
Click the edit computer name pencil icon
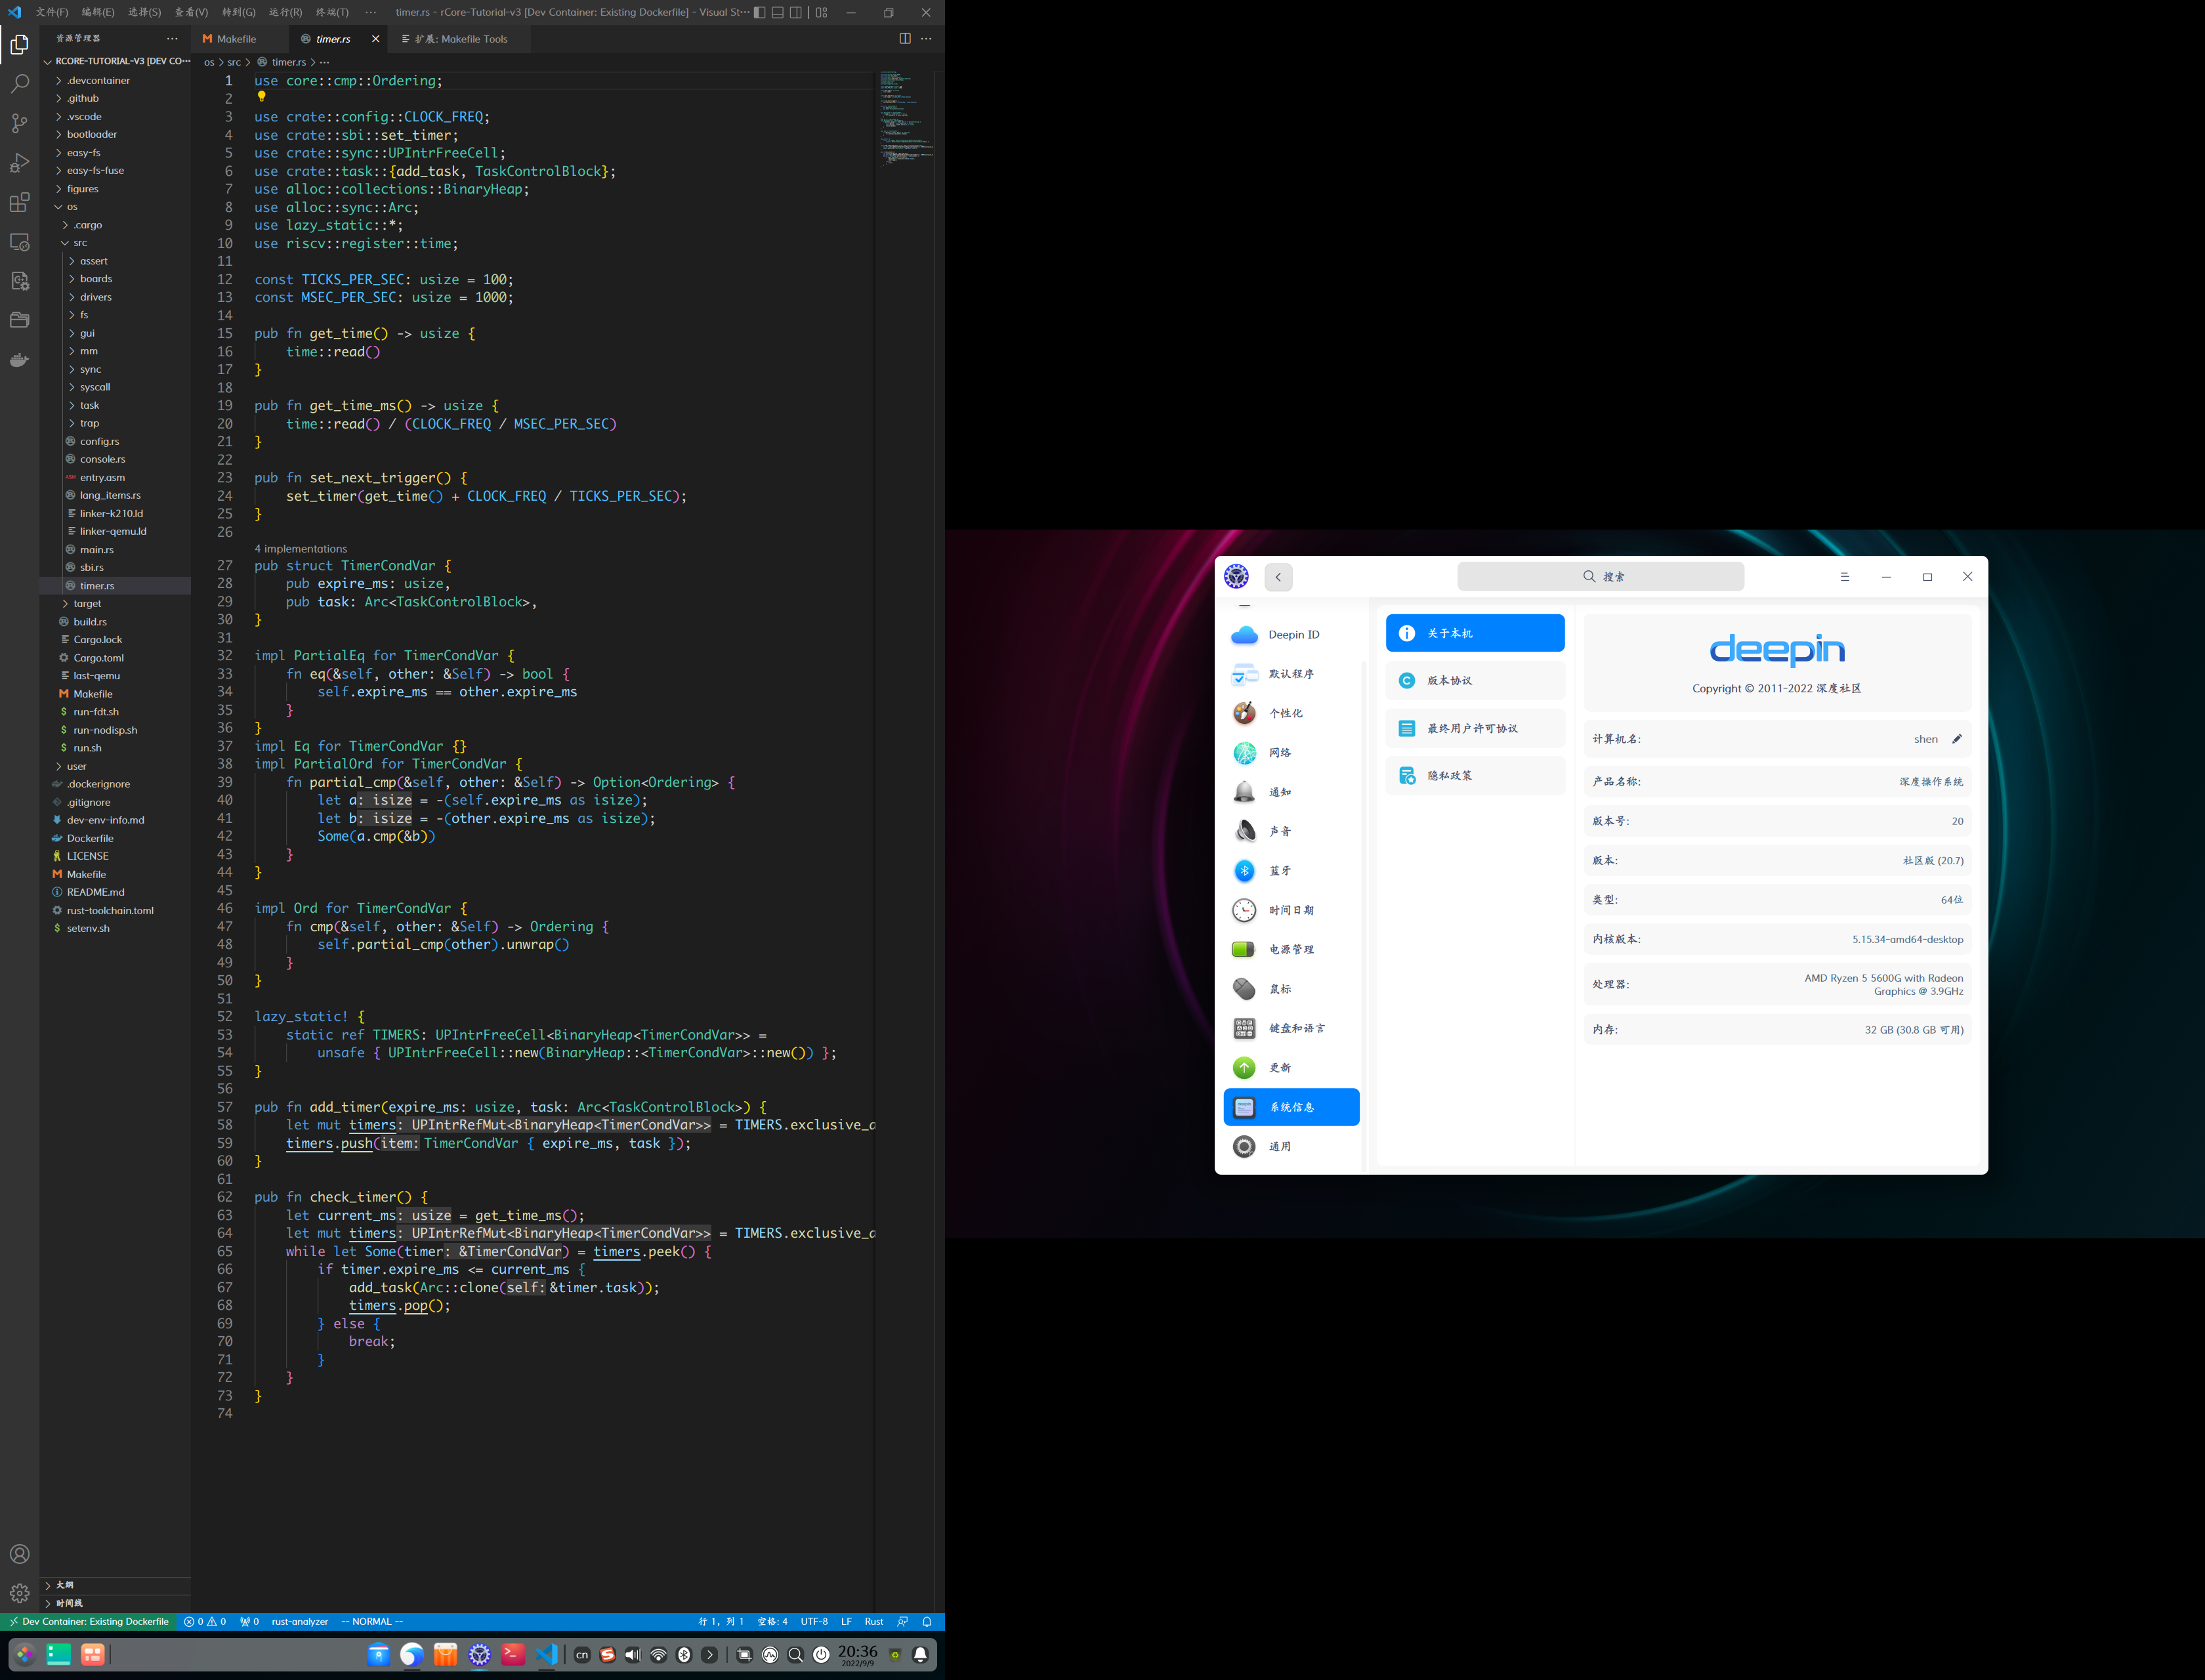[x=1957, y=739]
